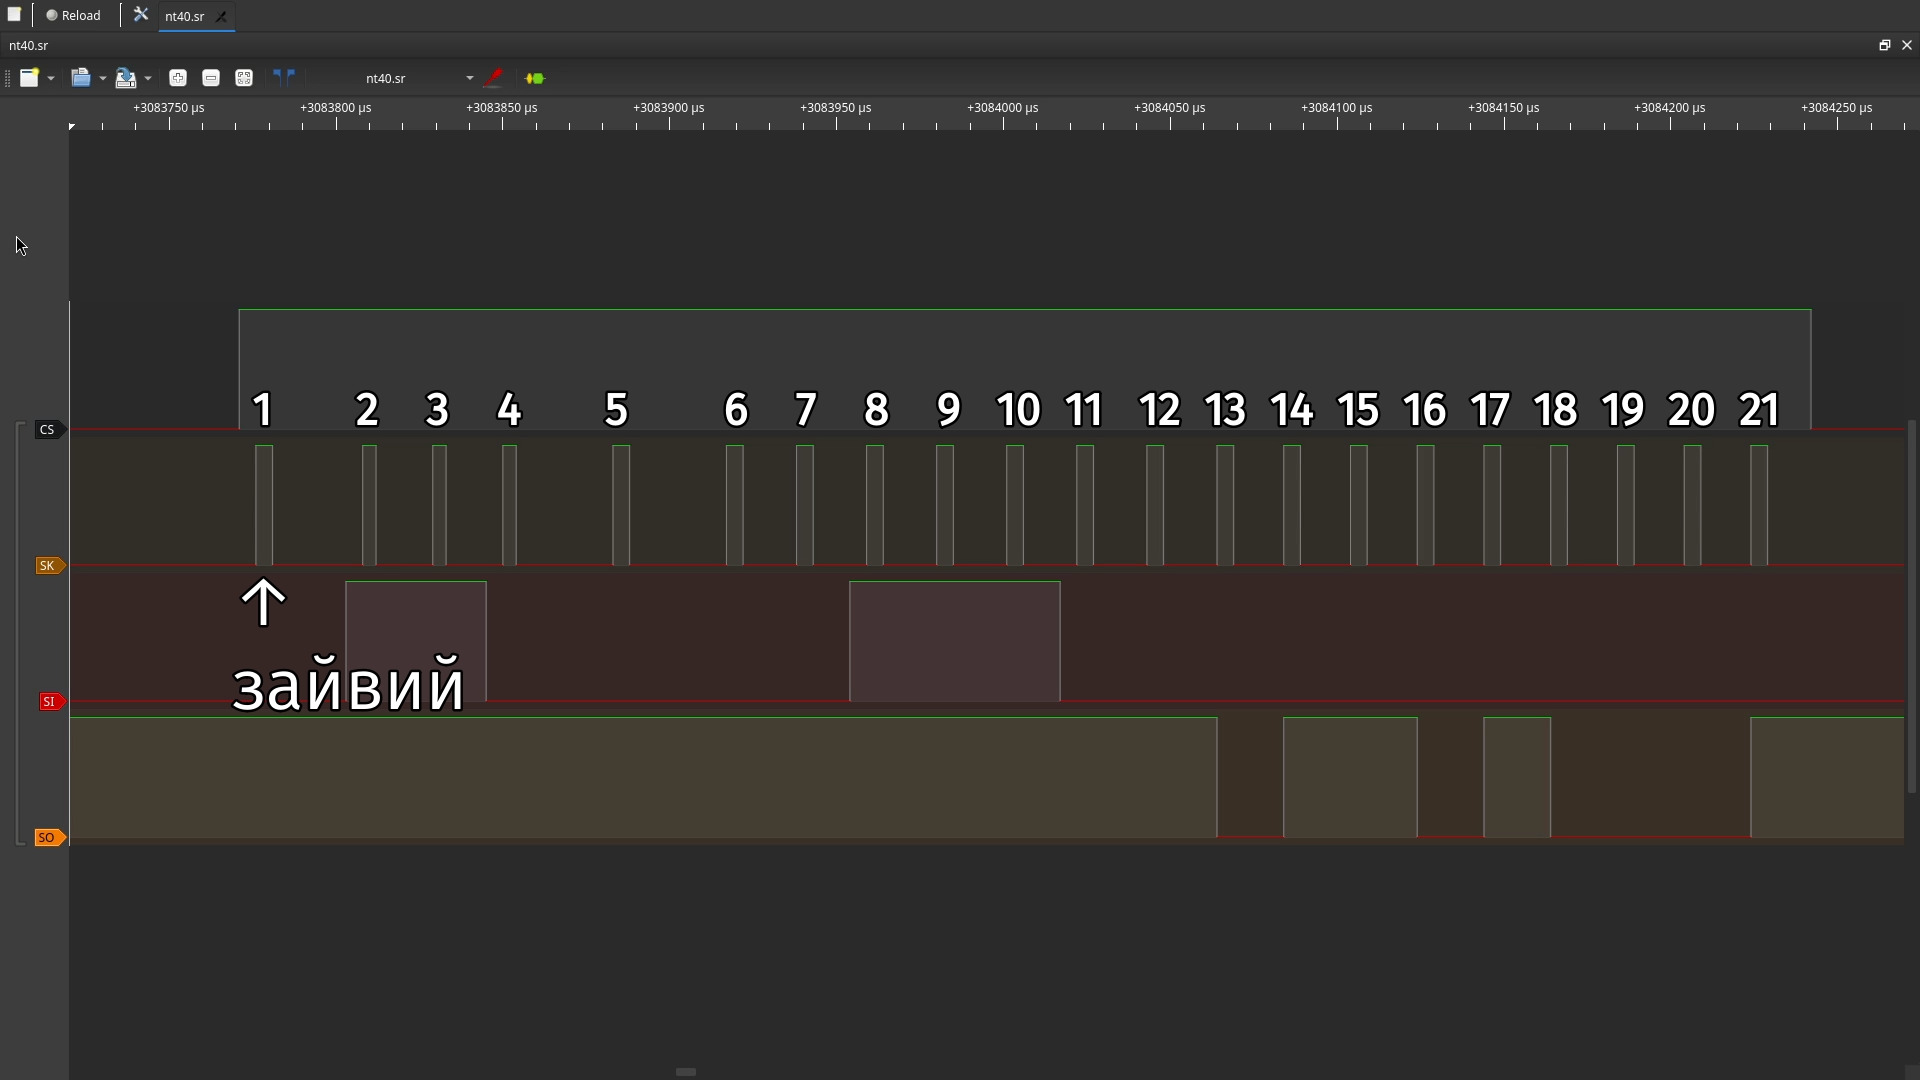1920x1080 pixels.
Task: Add protocol decoder green icon
Action: point(535,78)
